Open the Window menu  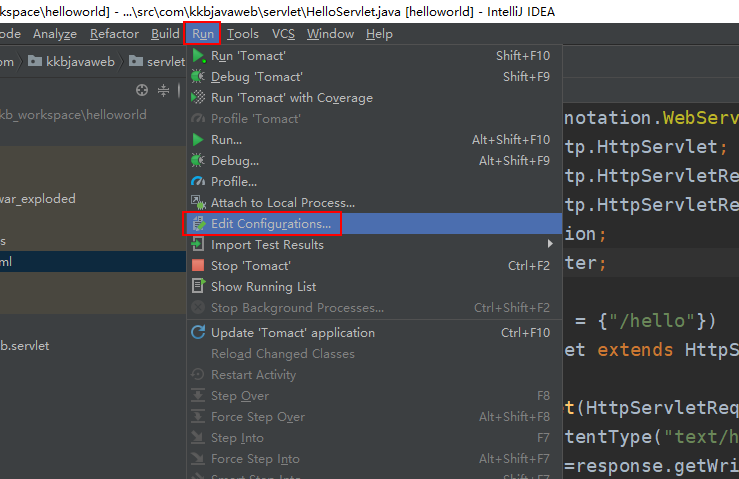[330, 34]
